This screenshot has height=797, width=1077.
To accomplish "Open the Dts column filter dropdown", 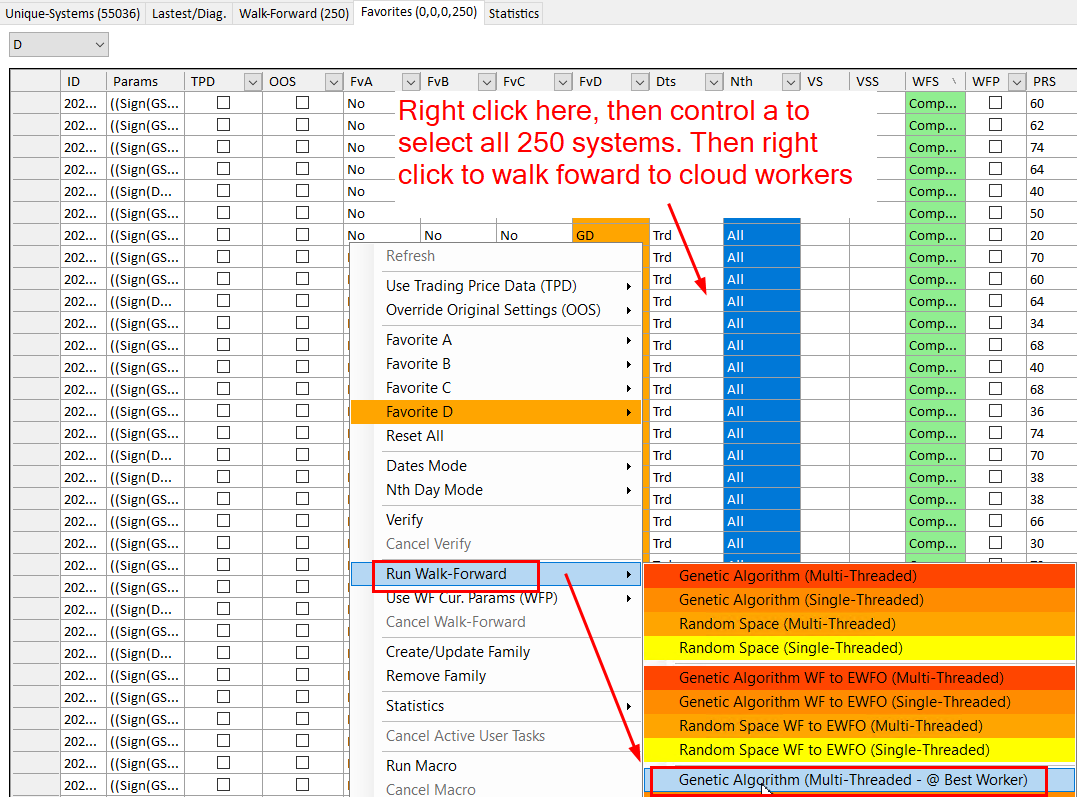I will coord(714,82).
